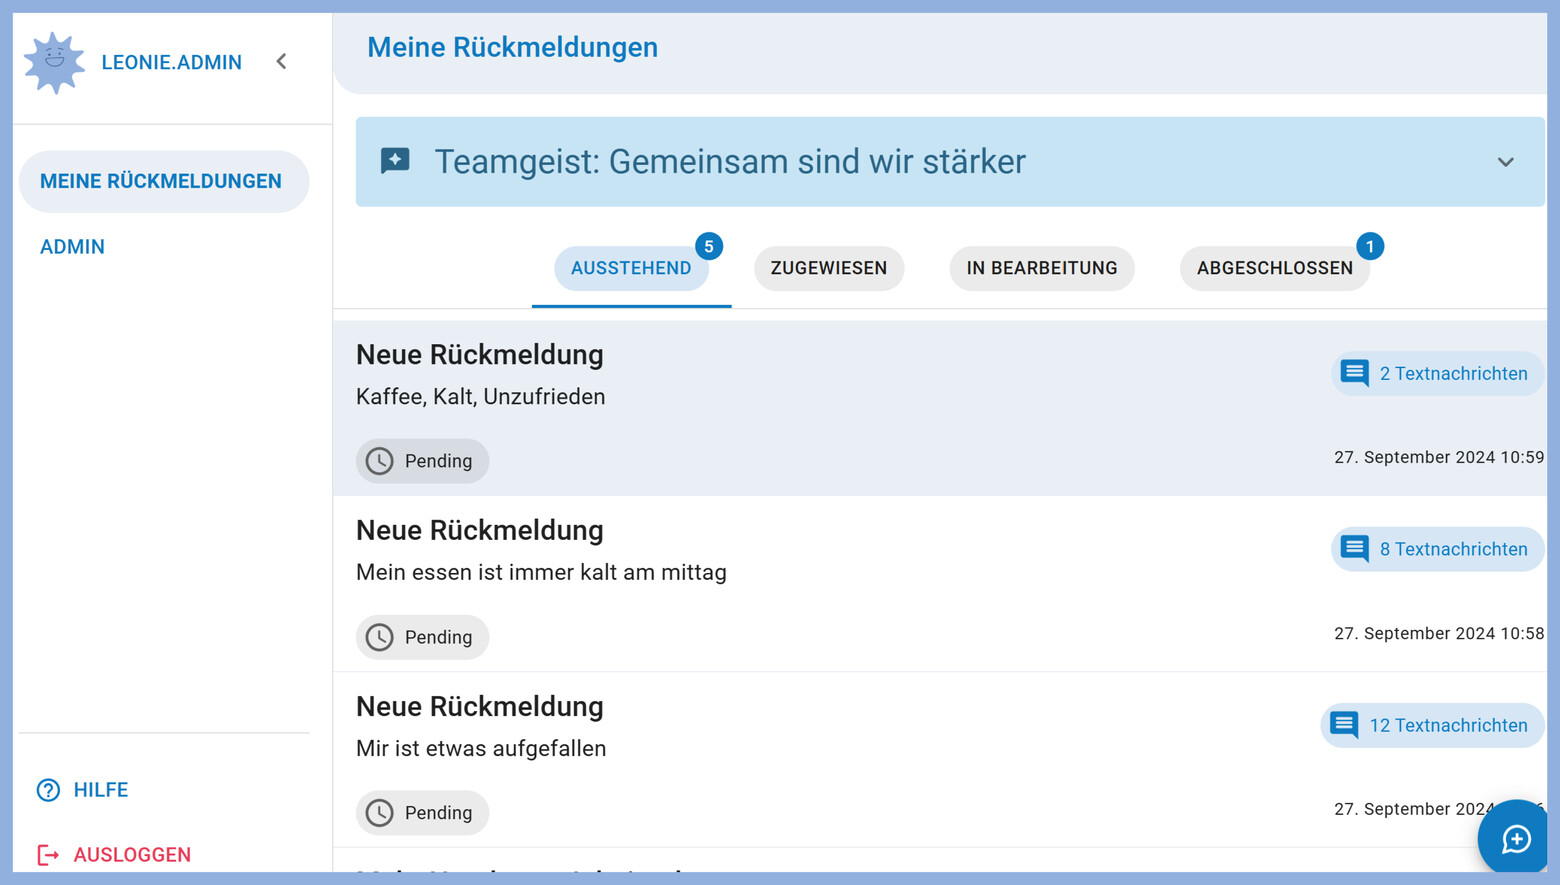The height and width of the screenshot is (885, 1560).
Task: Collapse the sidebar with the left chevron
Action: pos(281,61)
